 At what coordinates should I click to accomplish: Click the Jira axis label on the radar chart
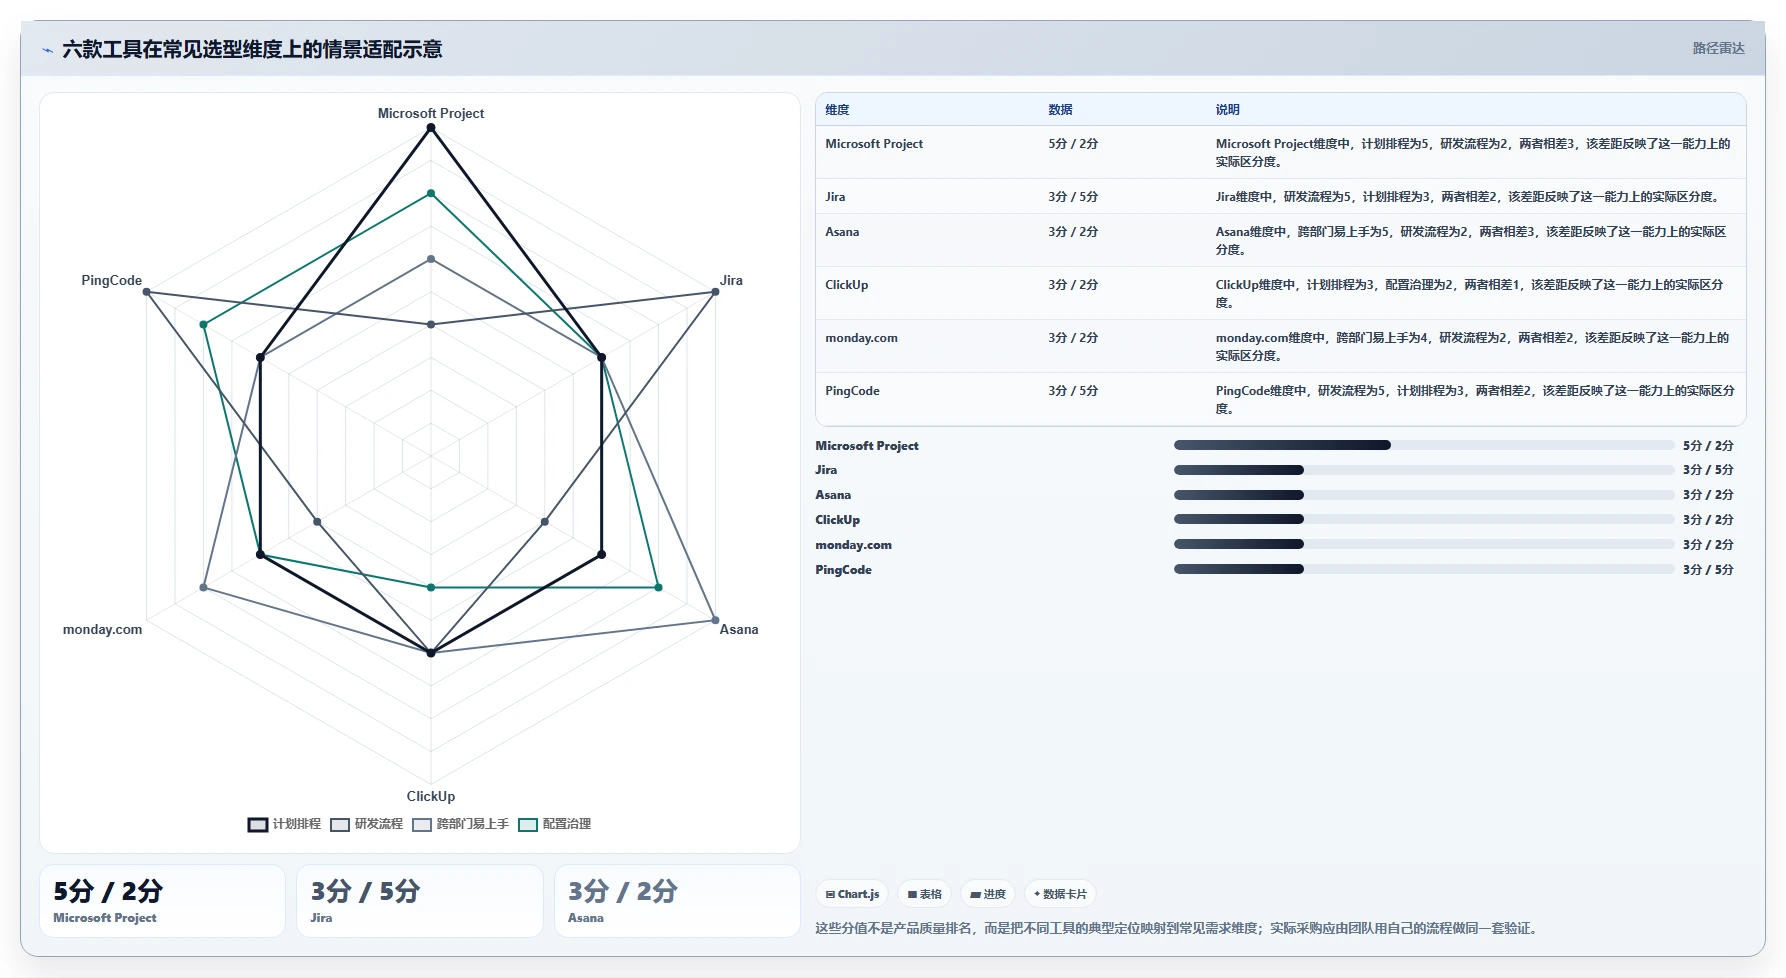coord(731,280)
